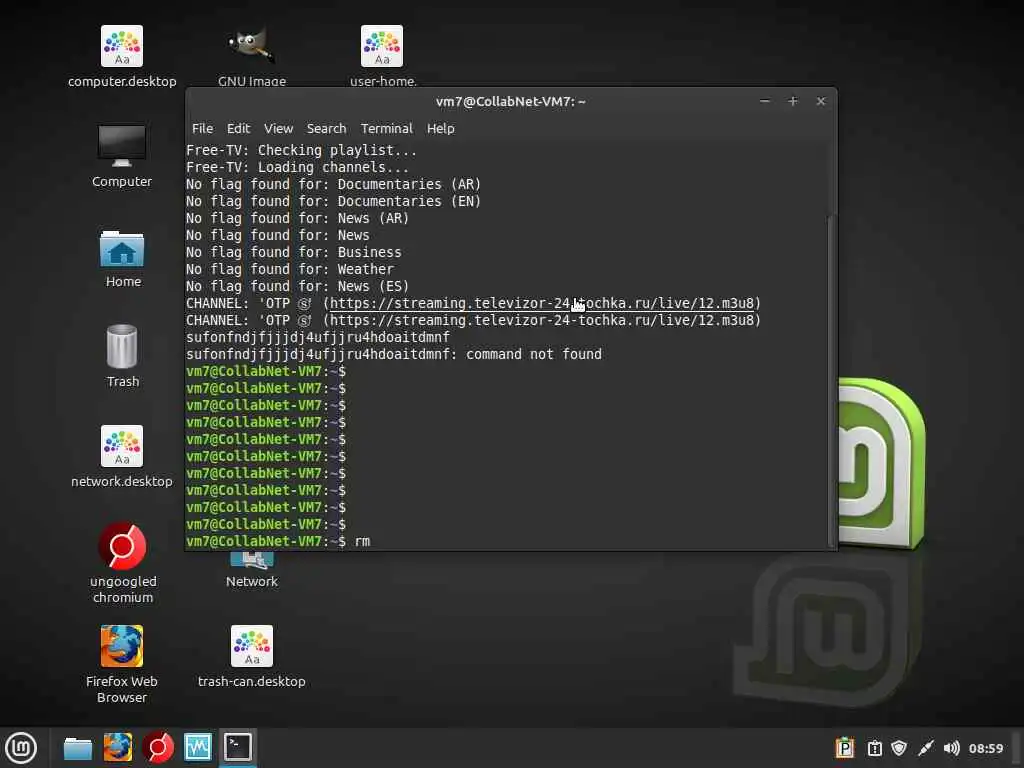Open the Linux Mint start menu
This screenshot has height=768, width=1024.
click(21, 748)
